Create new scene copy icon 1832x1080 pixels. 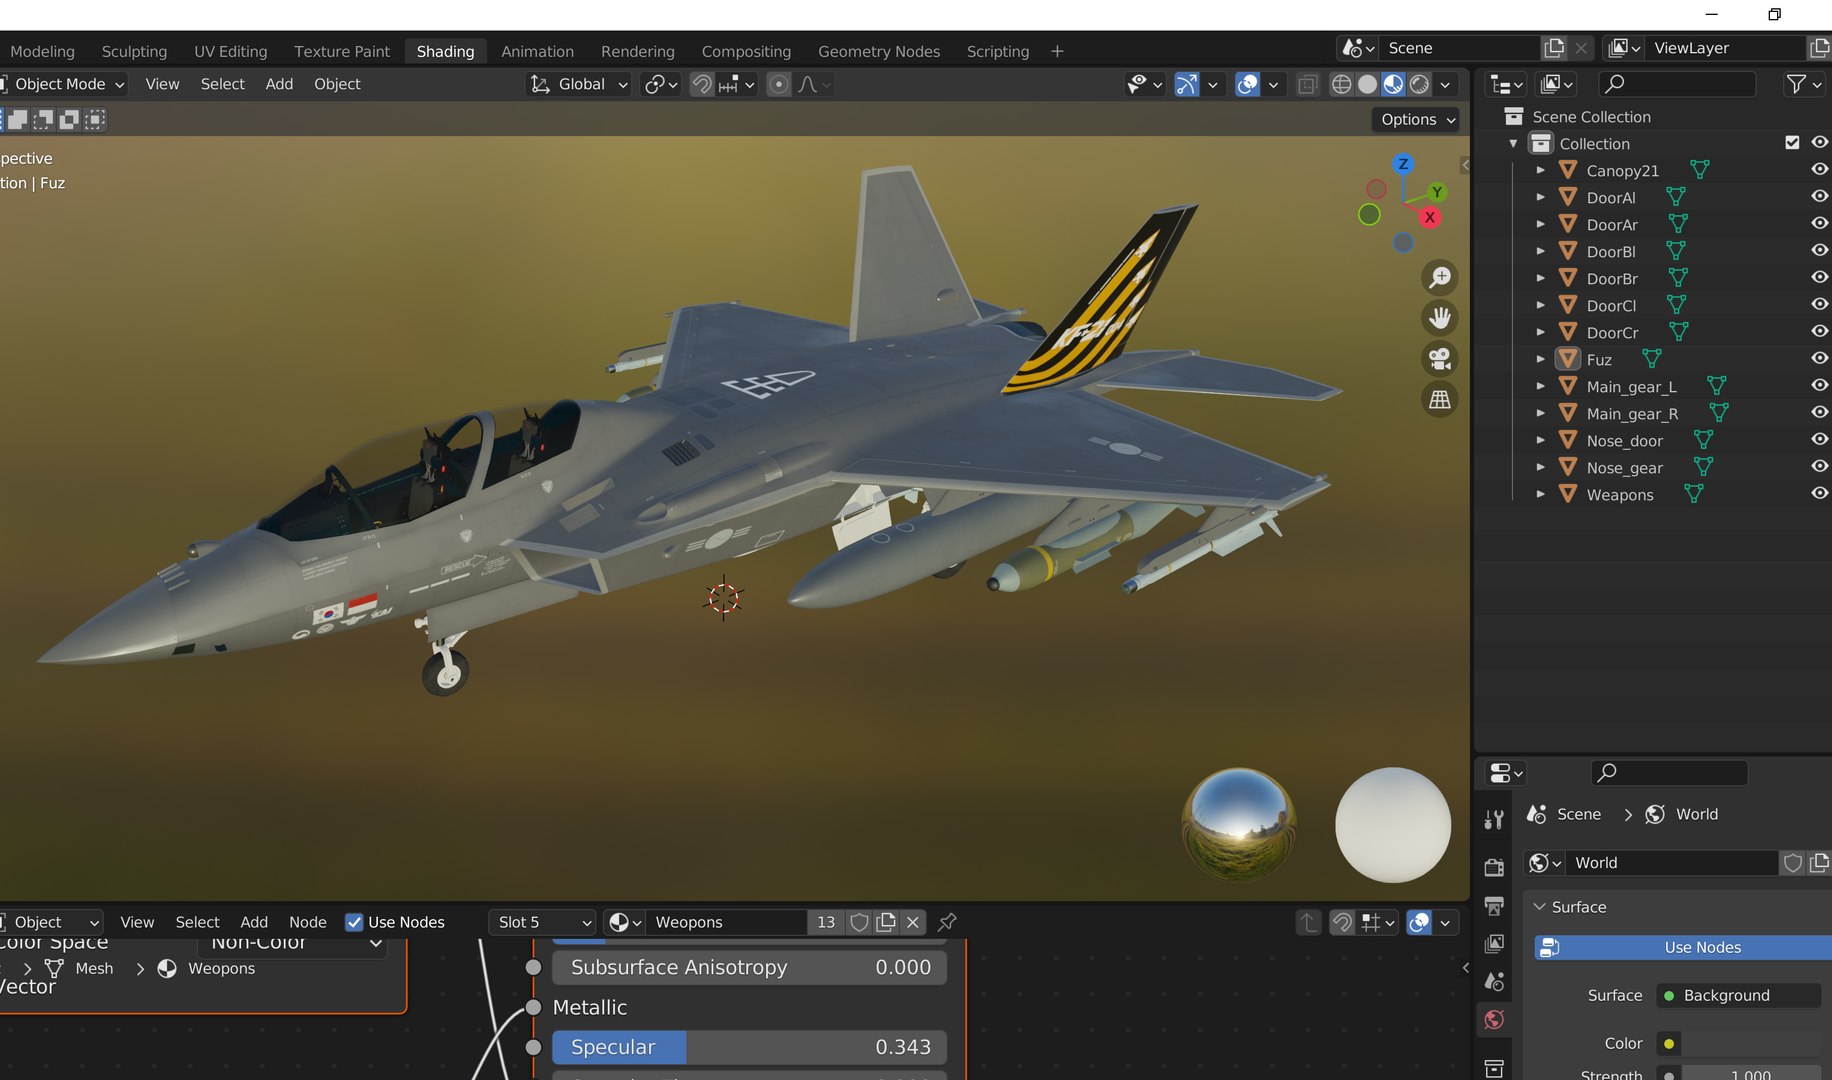(1554, 48)
